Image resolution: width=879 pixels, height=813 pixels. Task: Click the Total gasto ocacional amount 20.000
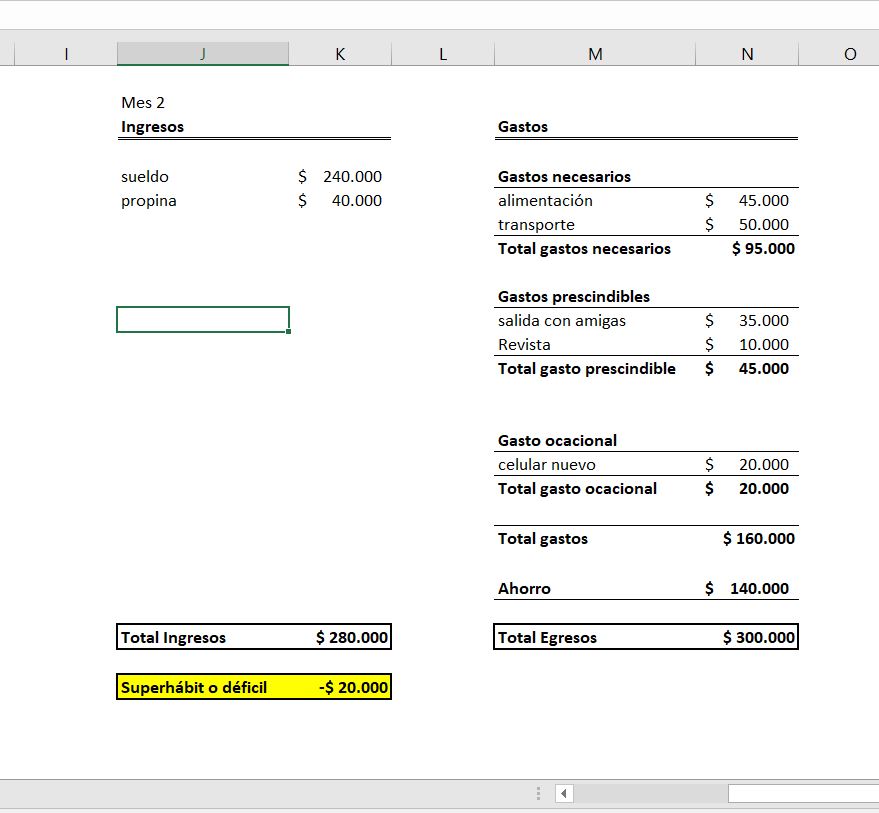click(x=747, y=489)
